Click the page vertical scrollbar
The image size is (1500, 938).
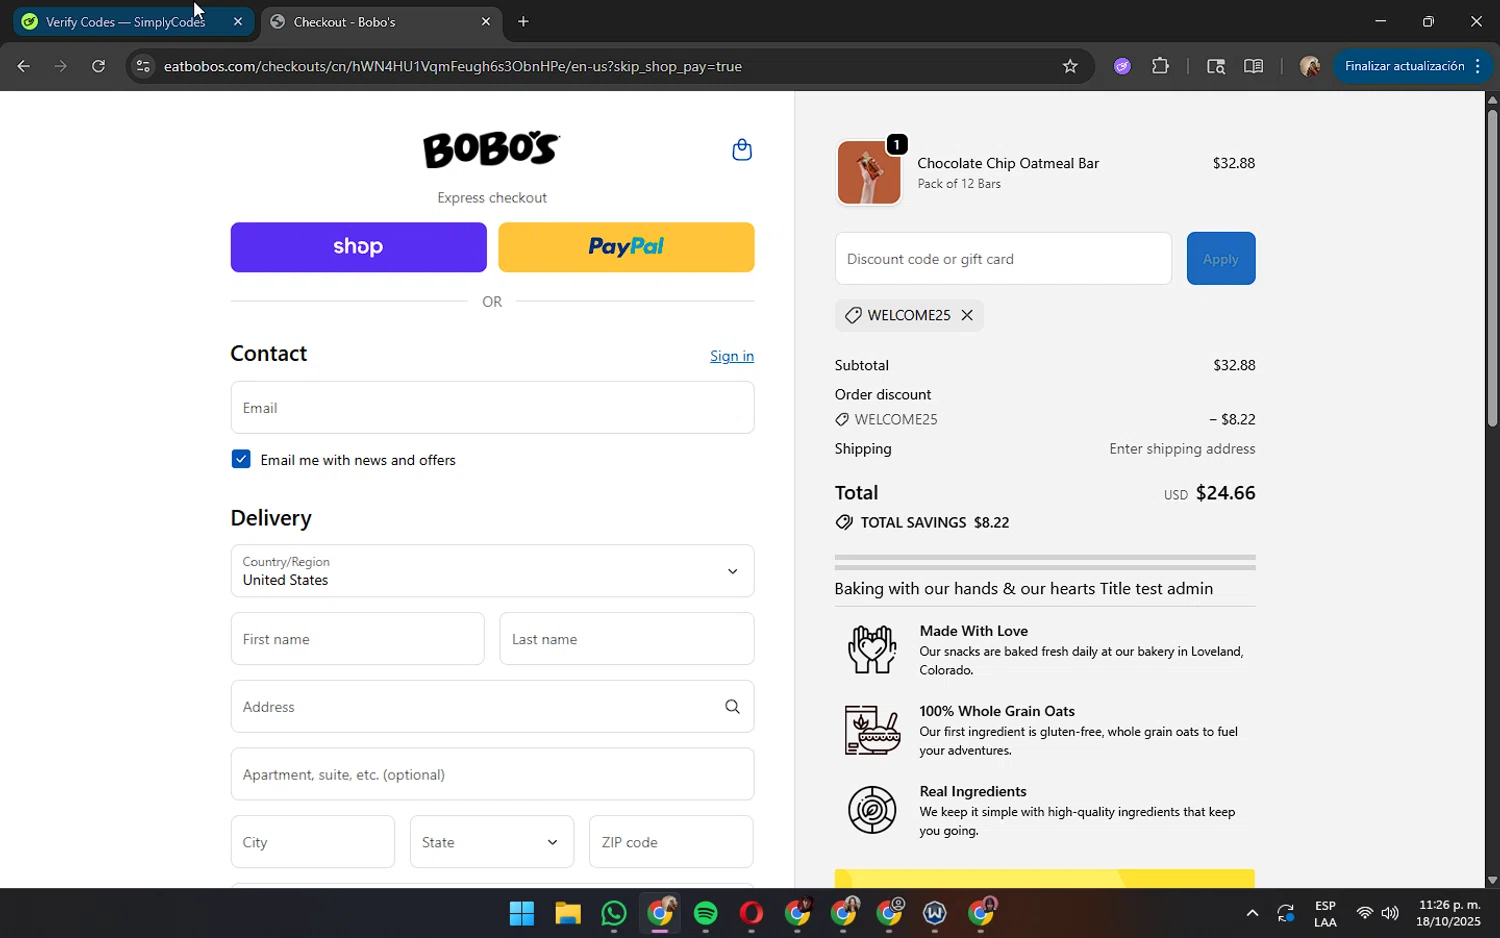(x=1492, y=269)
